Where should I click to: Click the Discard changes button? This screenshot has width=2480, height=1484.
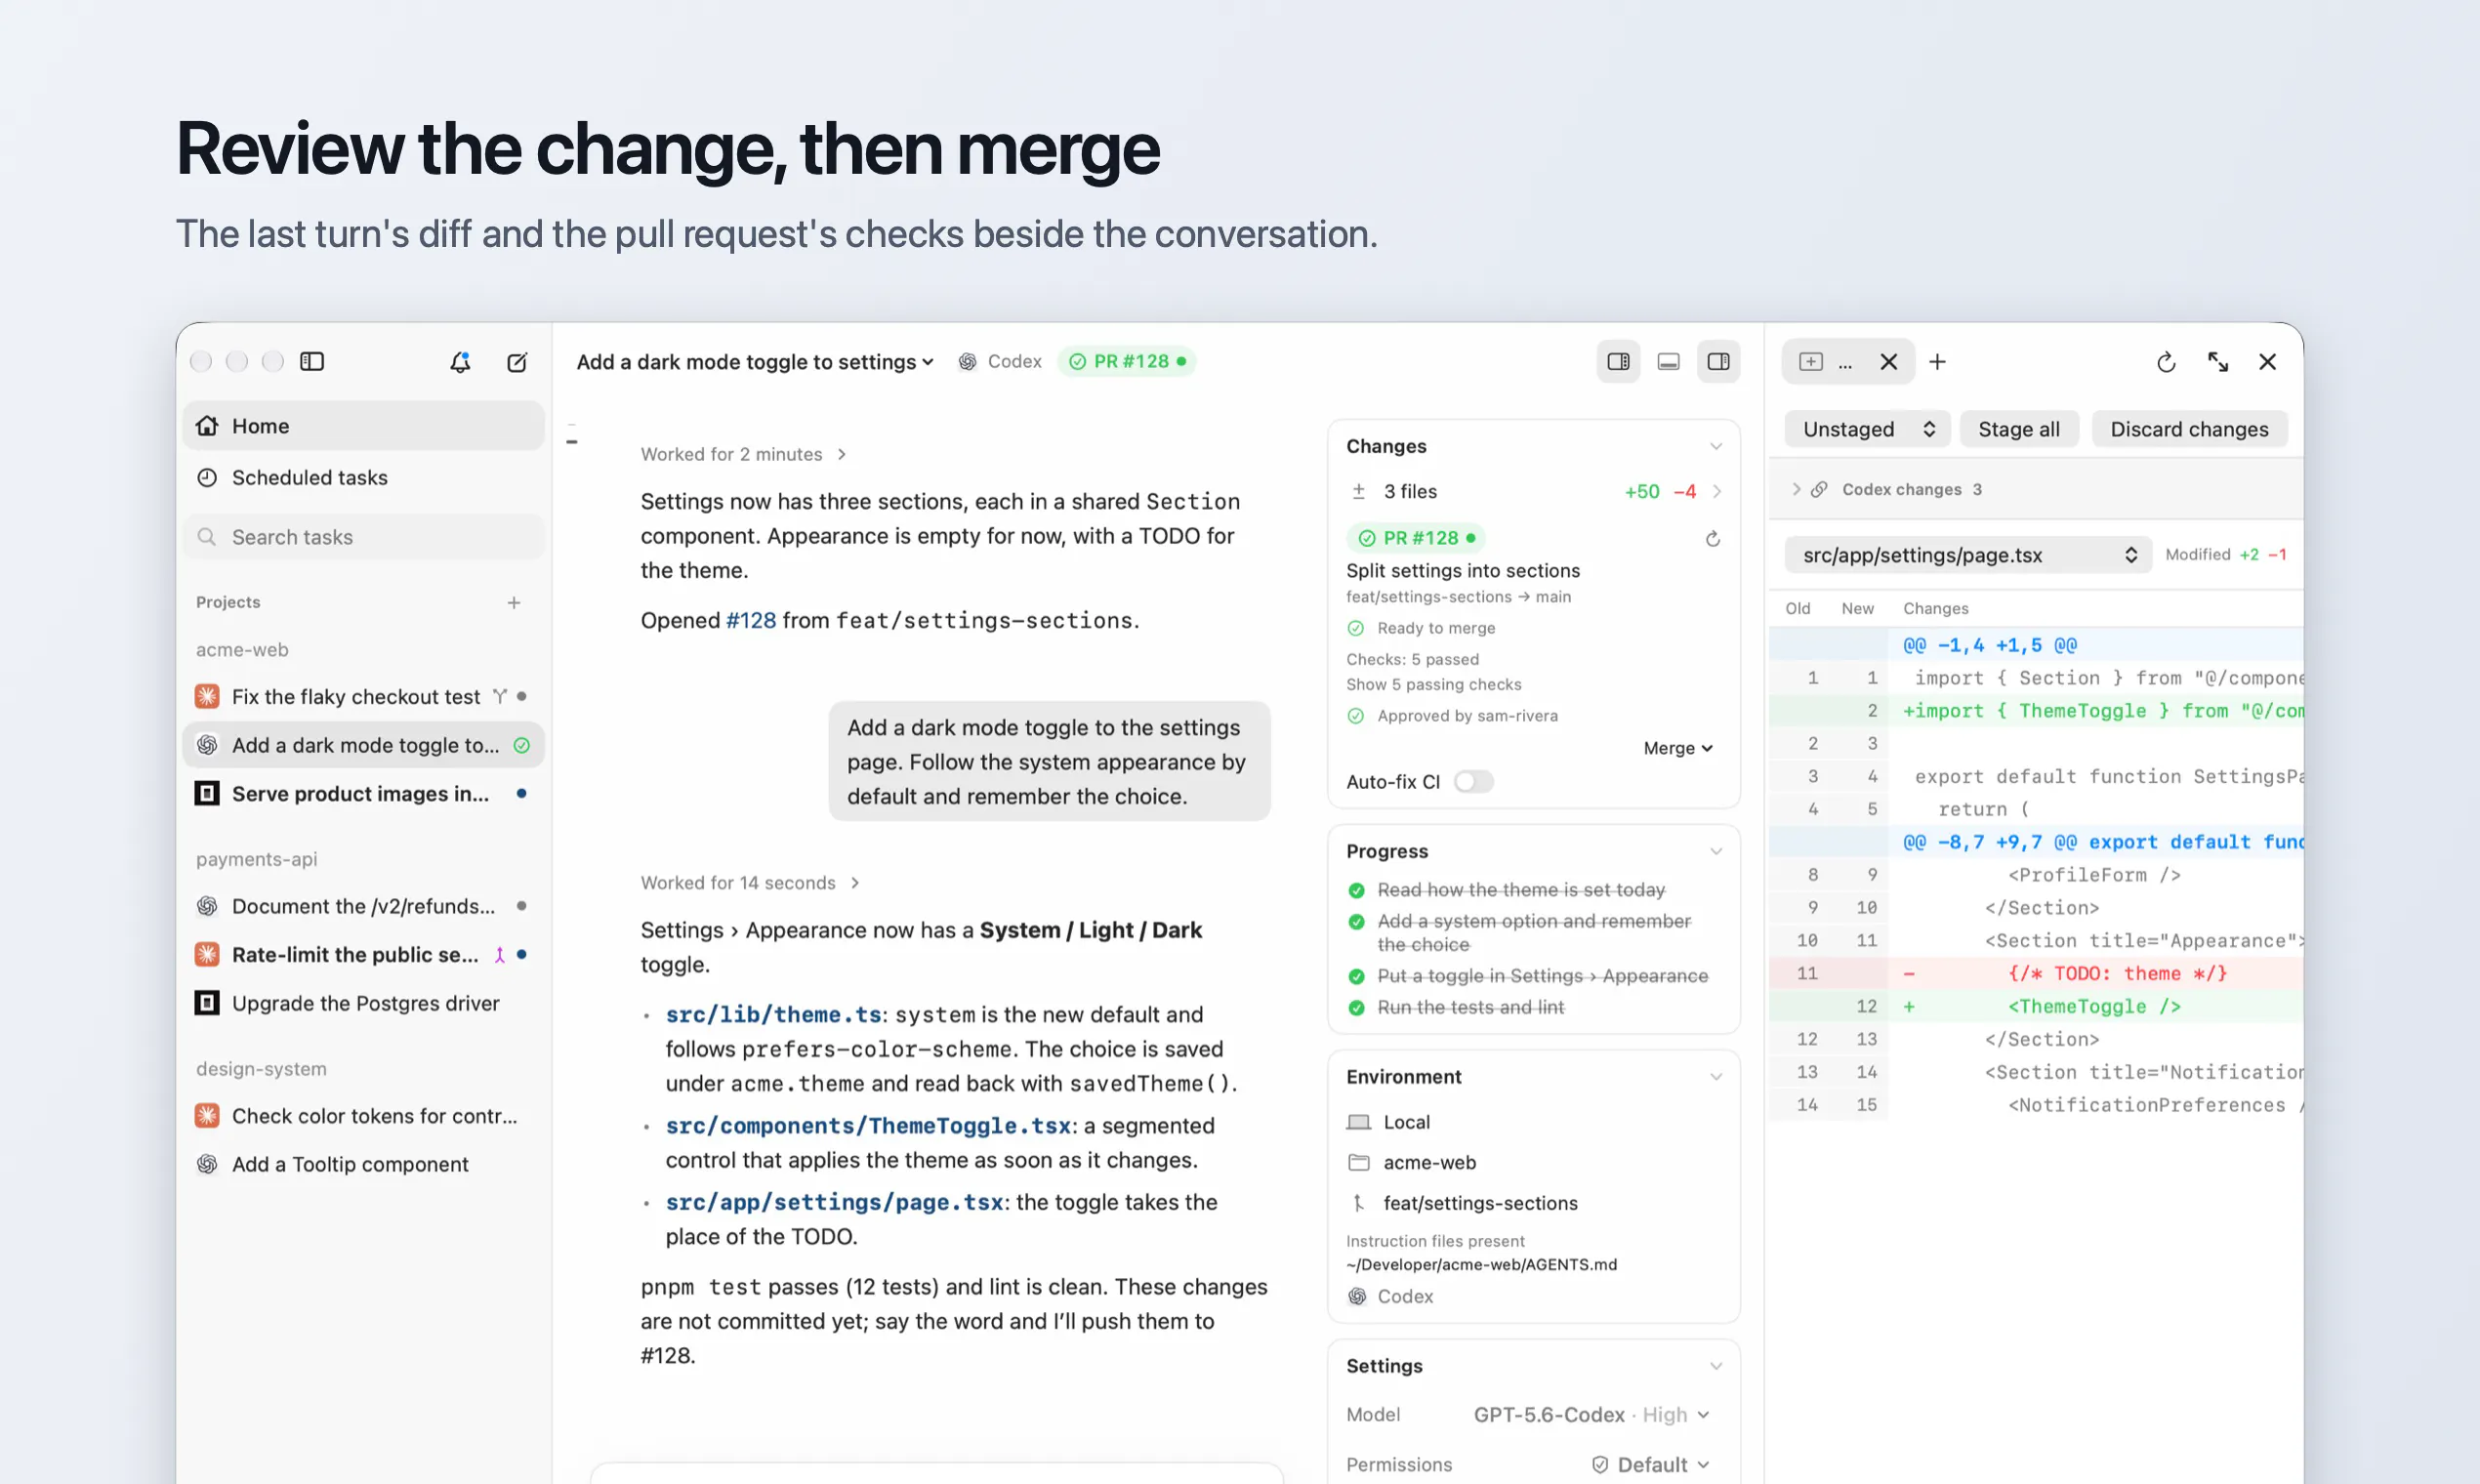2189,429
